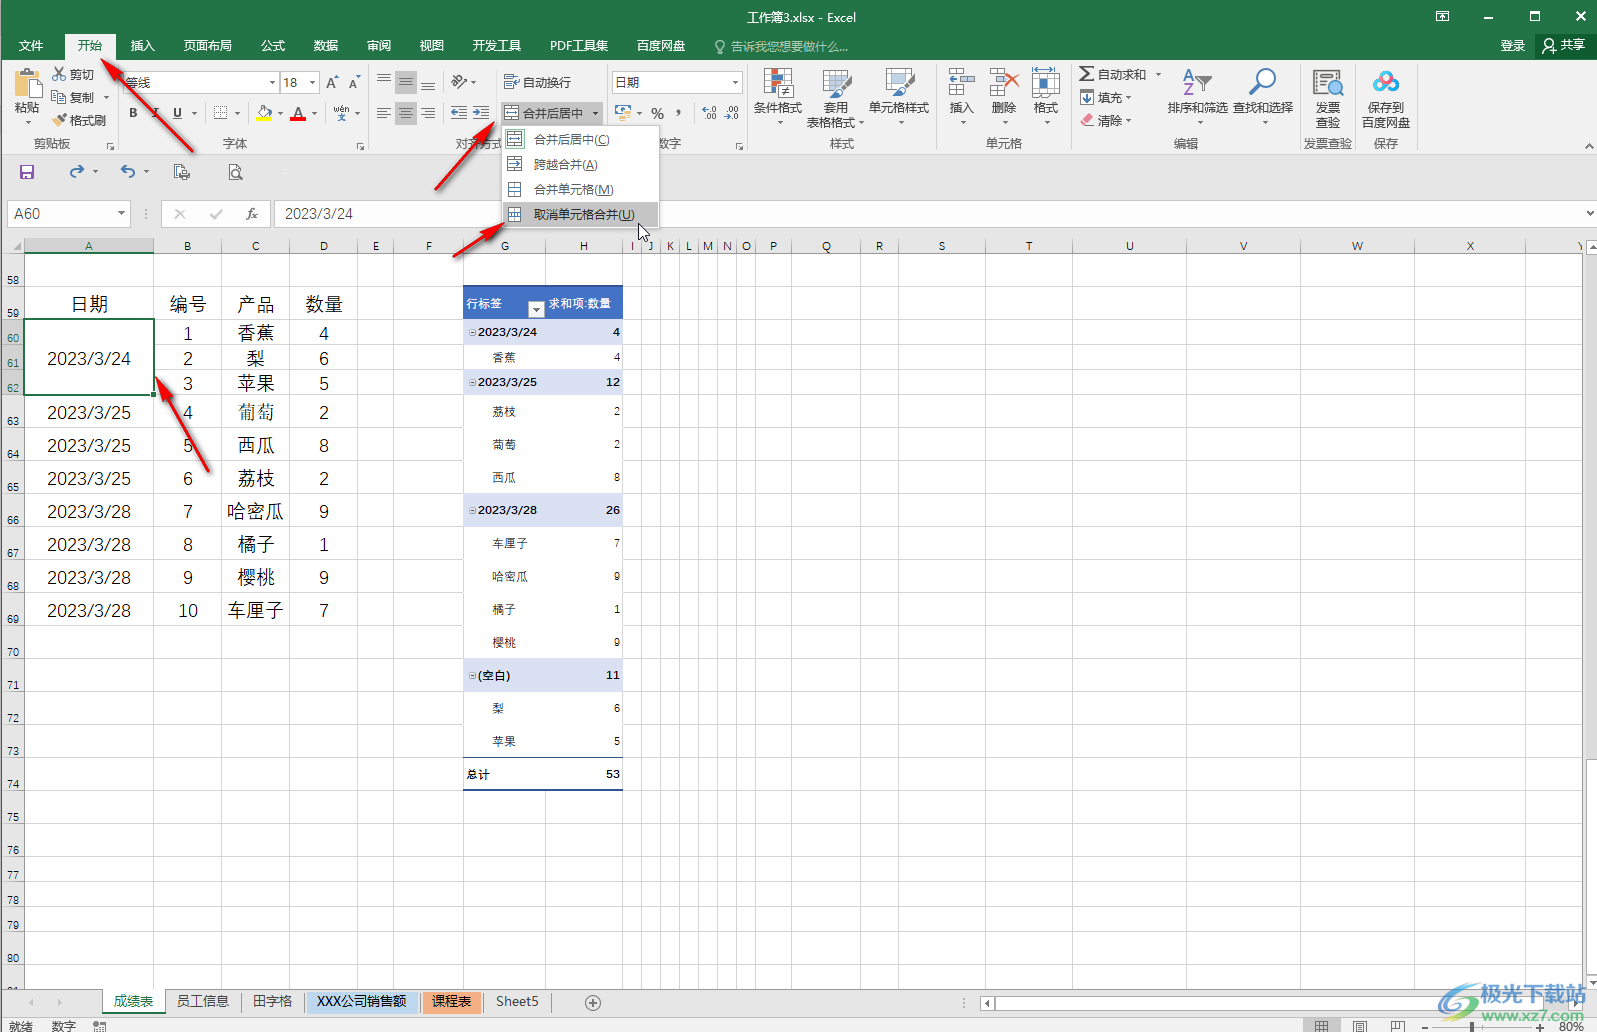Viewport: 1597px width, 1032px height.
Task: Click AutoSum (自动求和)
Action: coord(1113,74)
